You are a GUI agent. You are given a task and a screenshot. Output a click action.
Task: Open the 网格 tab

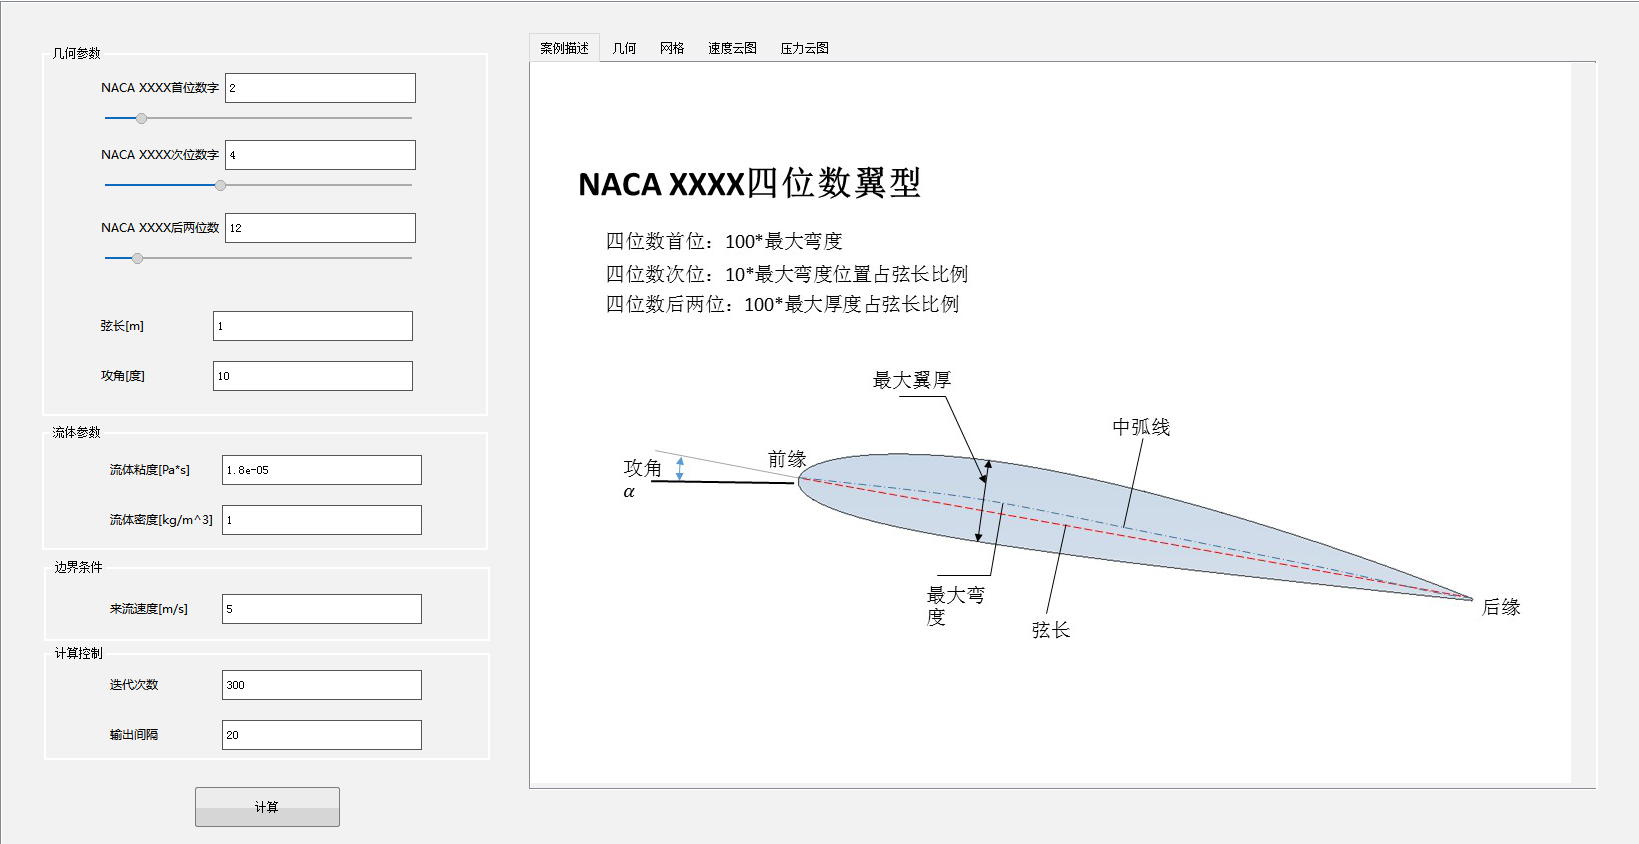pos(672,48)
